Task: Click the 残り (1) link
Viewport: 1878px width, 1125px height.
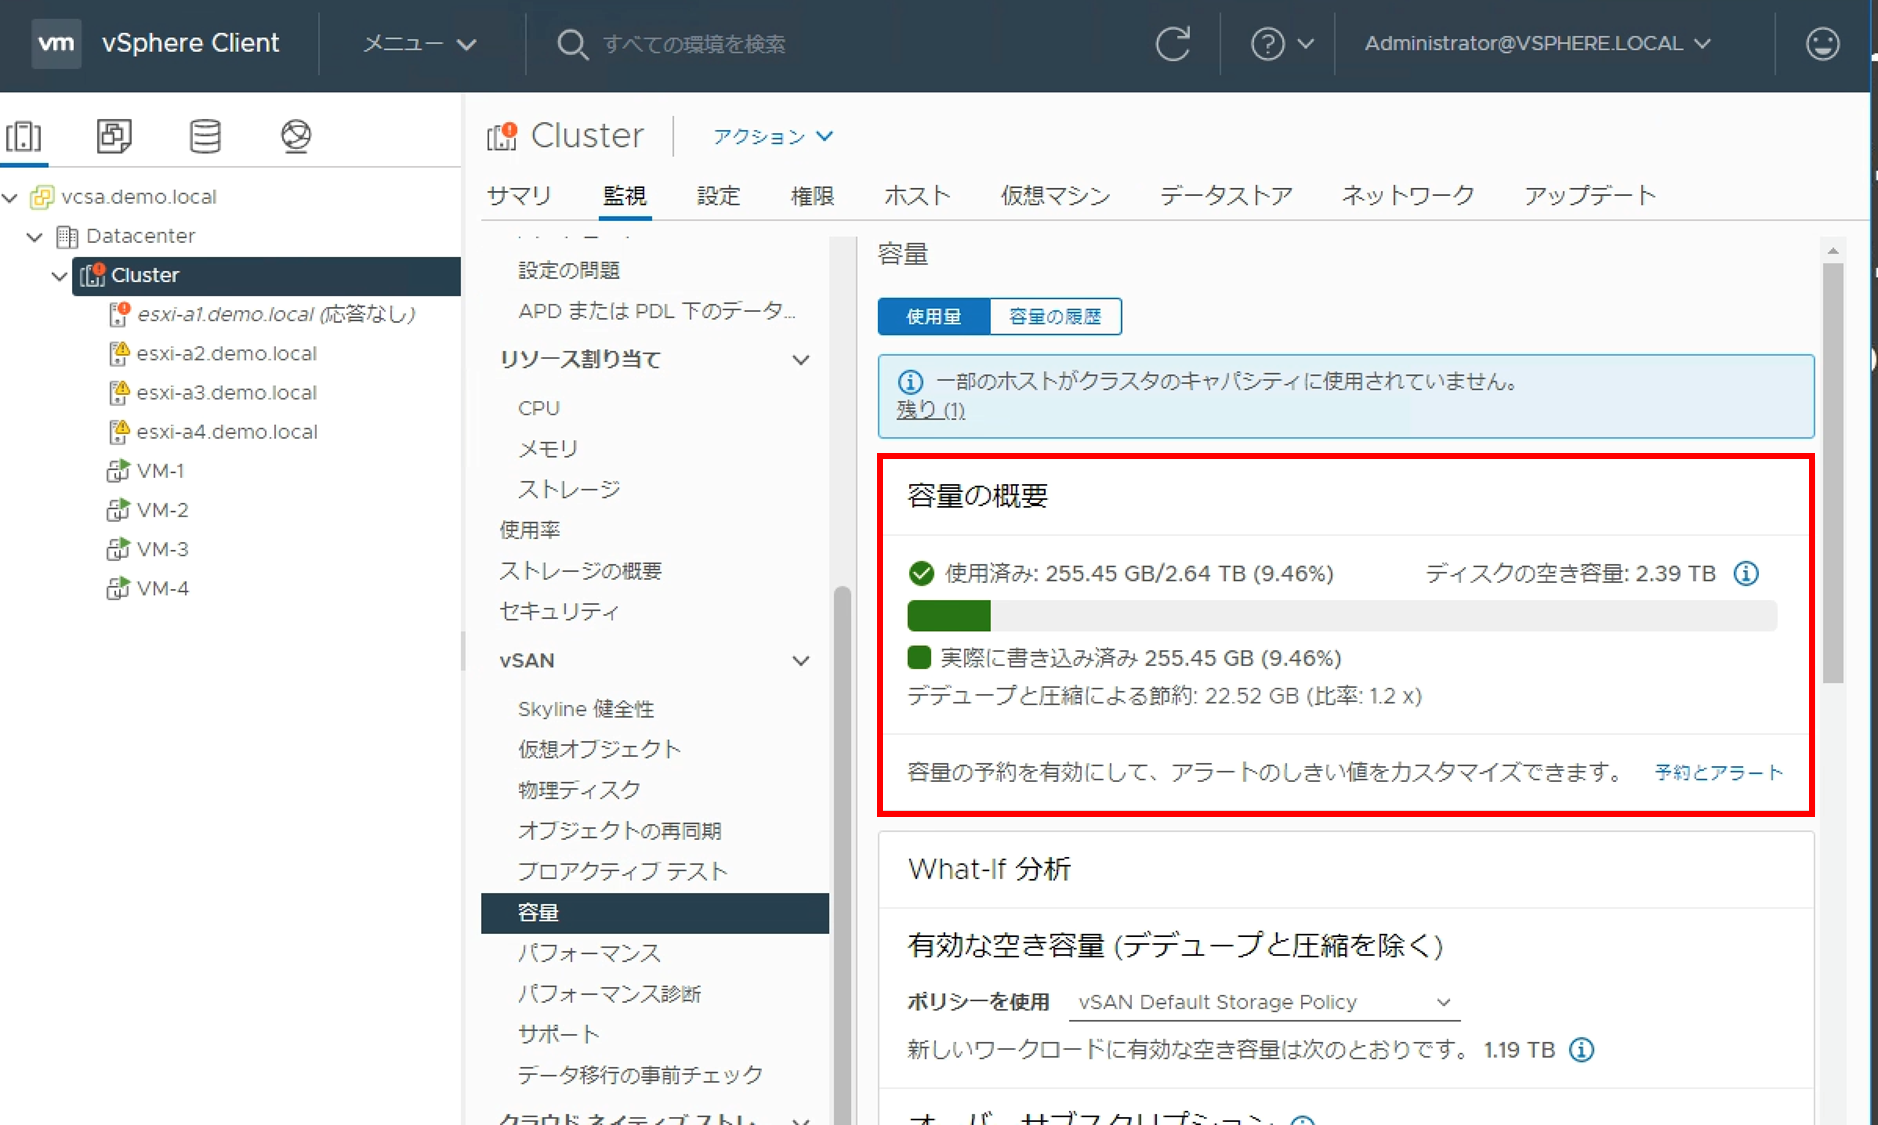Action: pos(930,410)
